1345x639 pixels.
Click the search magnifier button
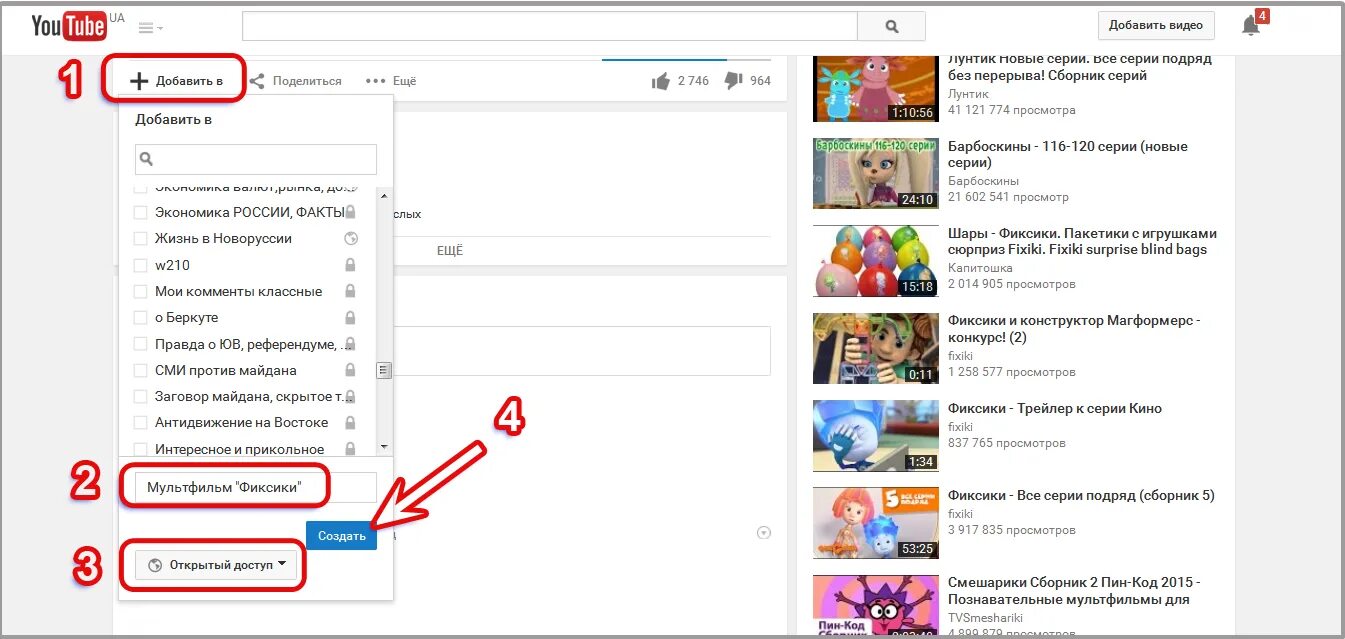(x=892, y=27)
